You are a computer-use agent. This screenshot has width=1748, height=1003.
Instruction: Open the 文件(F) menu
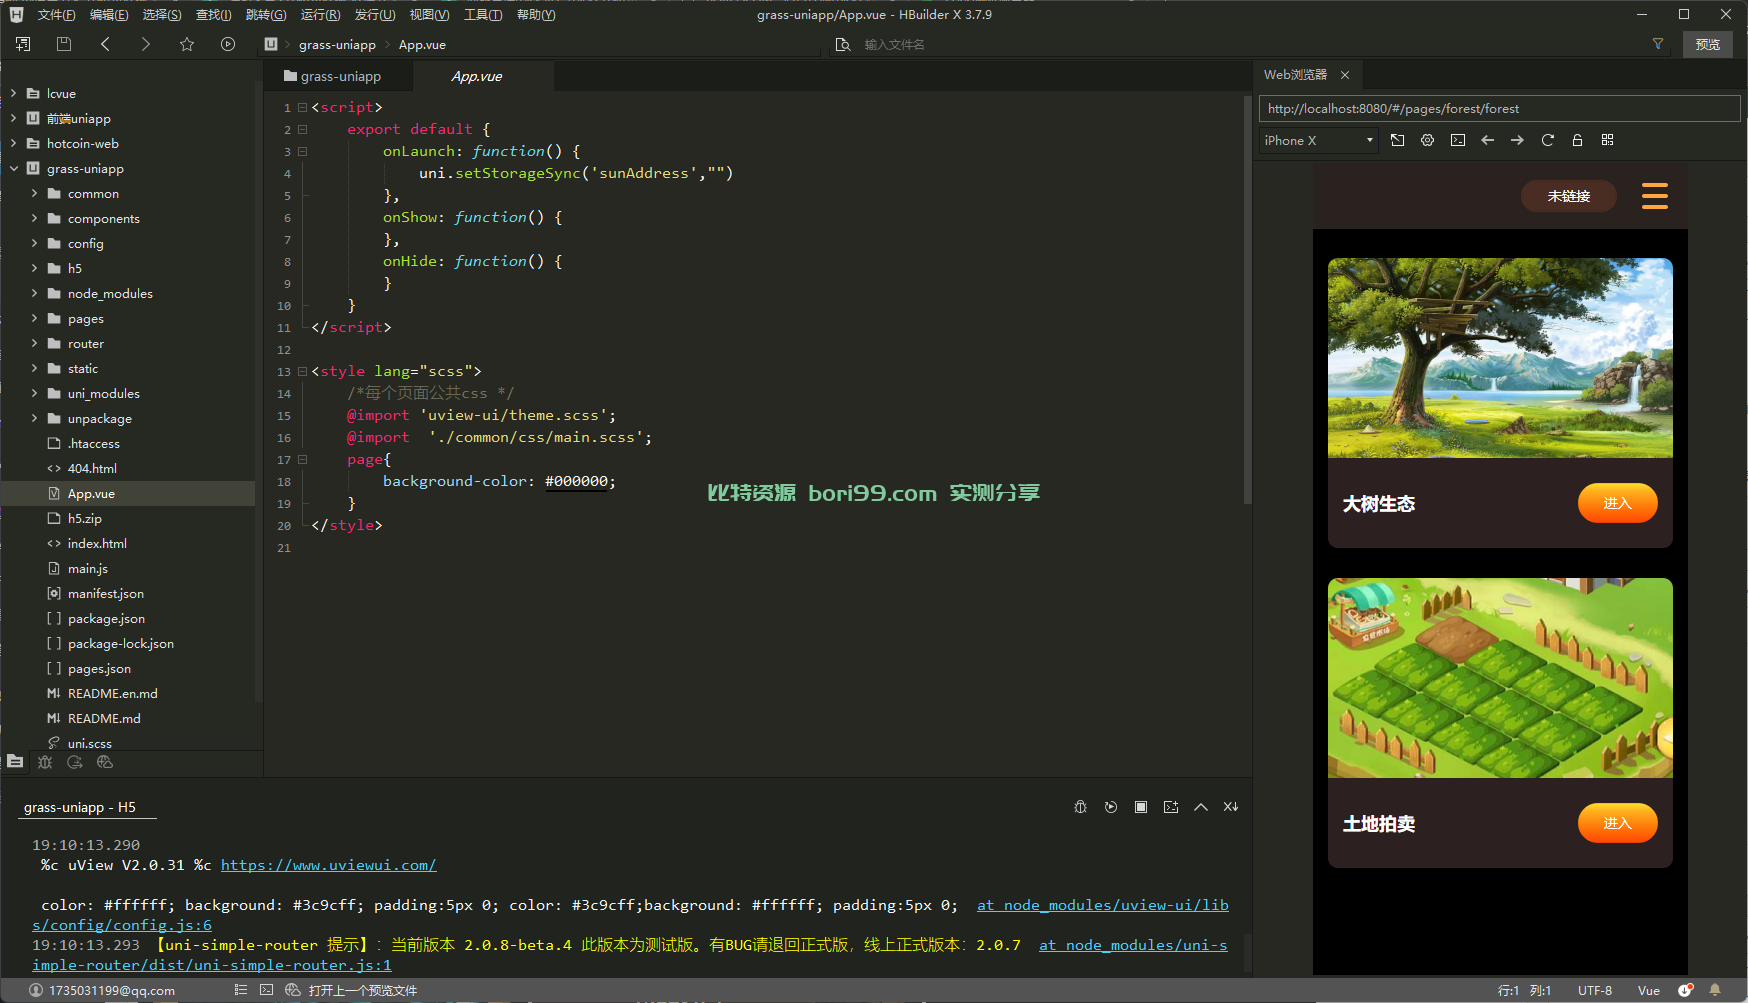coord(56,15)
